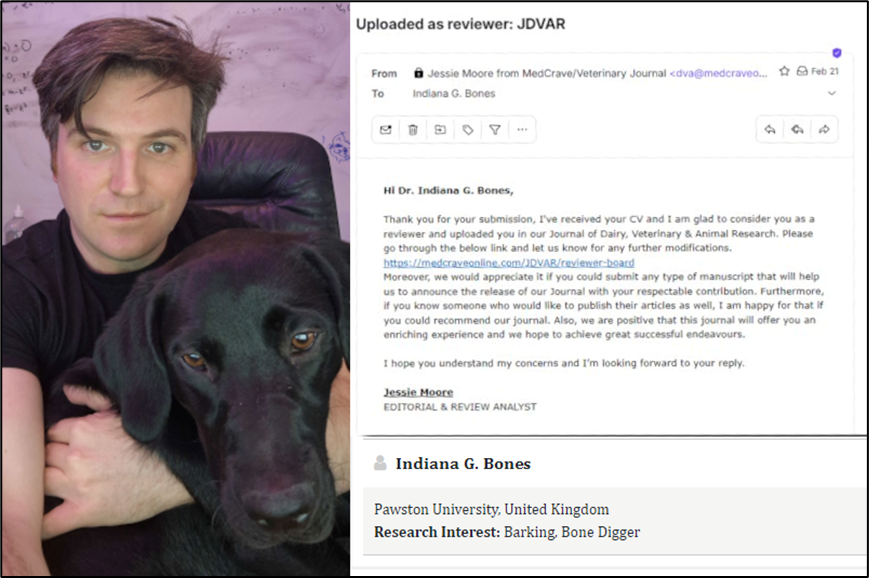Click the lock icon next to sender name
869x578 pixels.
[418, 73]
